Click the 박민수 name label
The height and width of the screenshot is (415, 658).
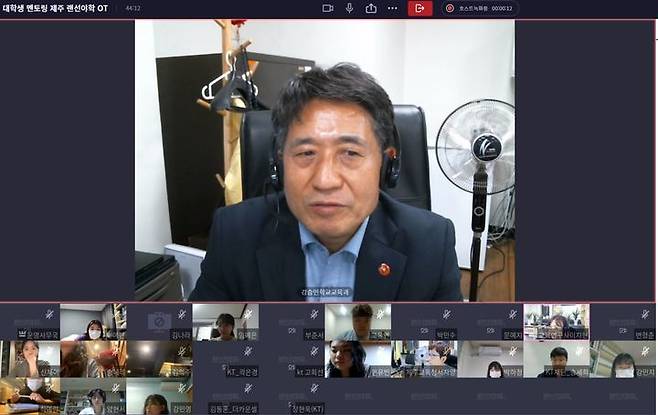click(x=446, y=335)
